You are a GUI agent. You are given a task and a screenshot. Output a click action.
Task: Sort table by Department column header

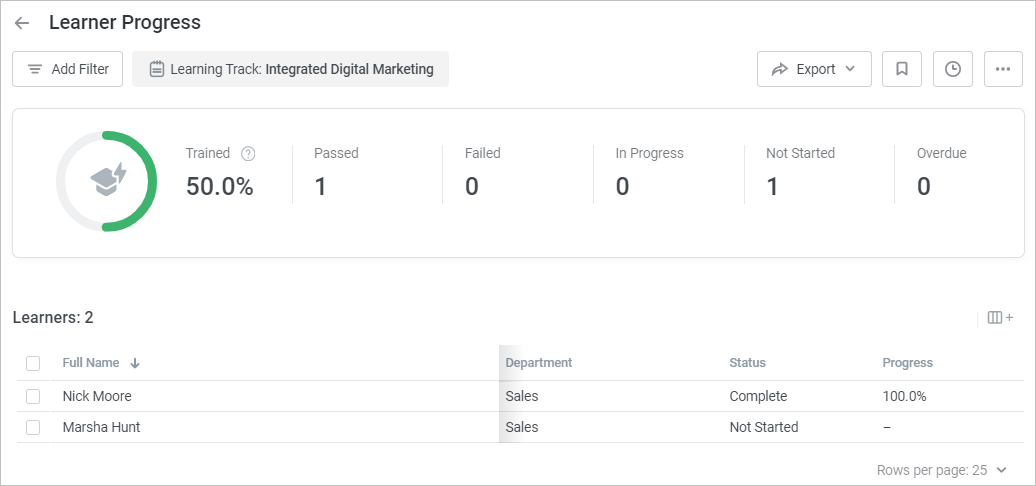[539, 363]
